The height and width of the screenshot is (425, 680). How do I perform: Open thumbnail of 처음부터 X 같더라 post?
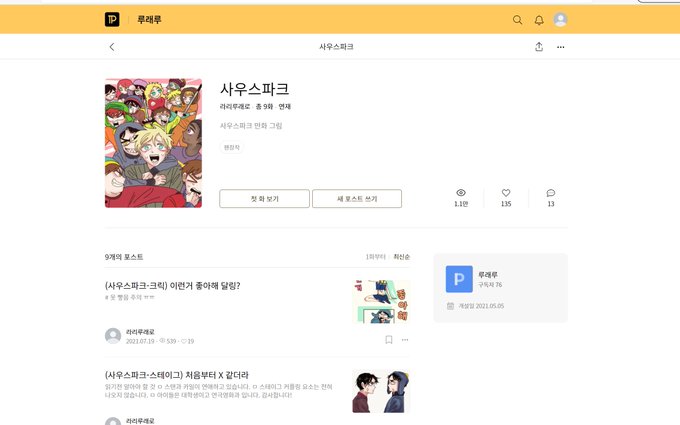point(381,391)
